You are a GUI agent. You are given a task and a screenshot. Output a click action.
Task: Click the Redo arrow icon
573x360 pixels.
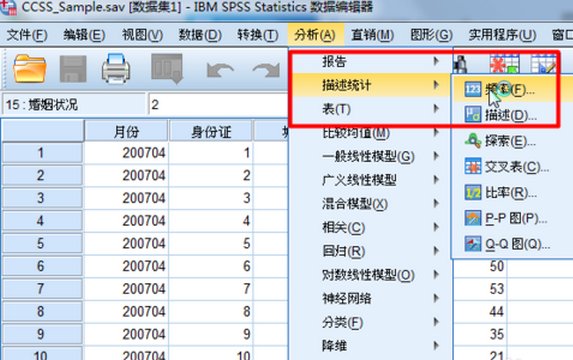[x=266, y=69]
